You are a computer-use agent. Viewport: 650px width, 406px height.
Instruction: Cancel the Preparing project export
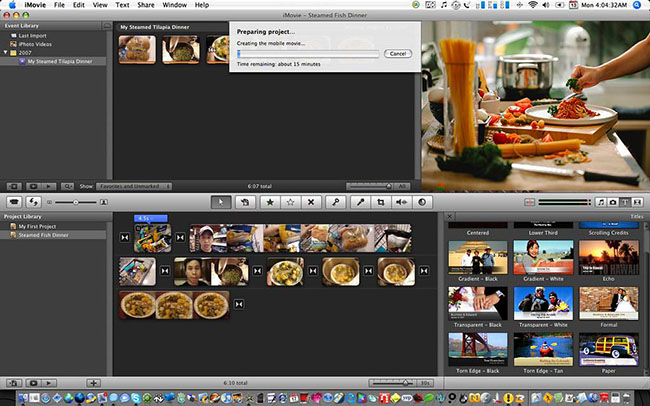(398, 53)
